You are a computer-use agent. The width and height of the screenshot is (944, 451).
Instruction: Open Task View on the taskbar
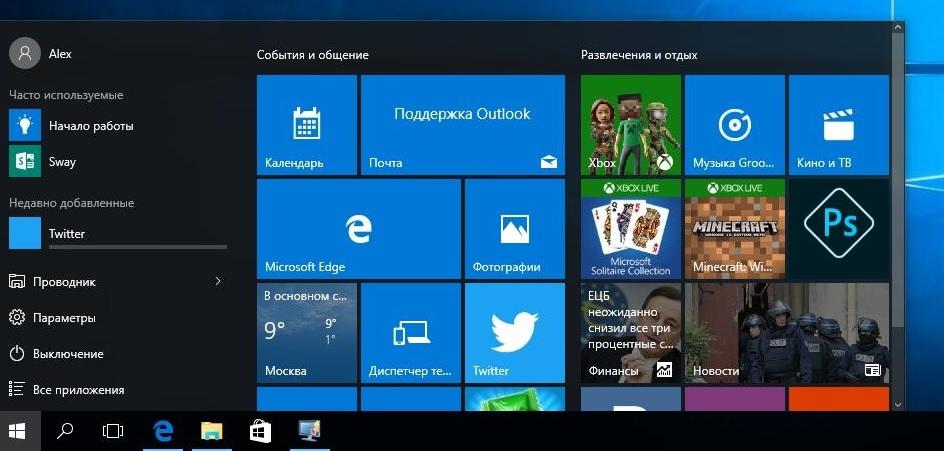coord(113,431)
